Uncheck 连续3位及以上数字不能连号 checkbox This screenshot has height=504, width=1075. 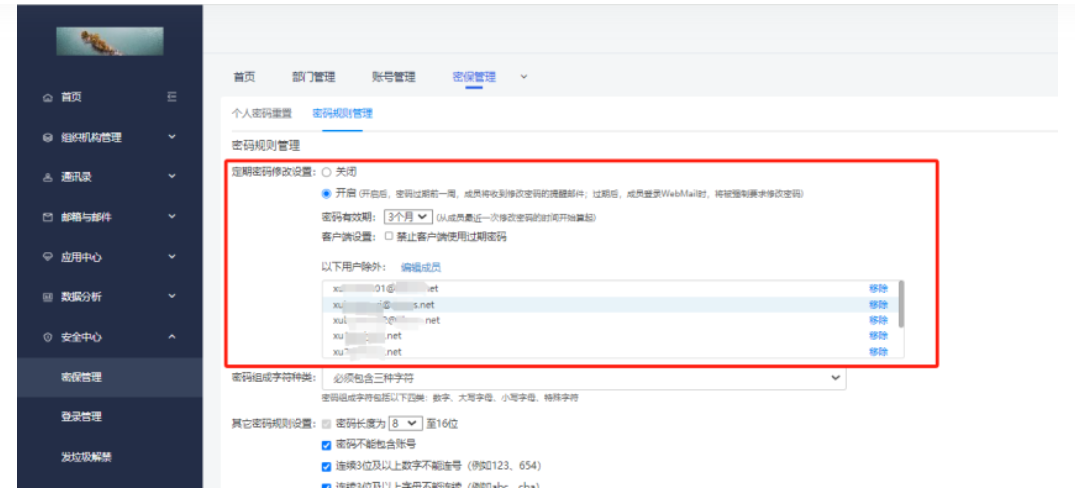coord(326,466)
